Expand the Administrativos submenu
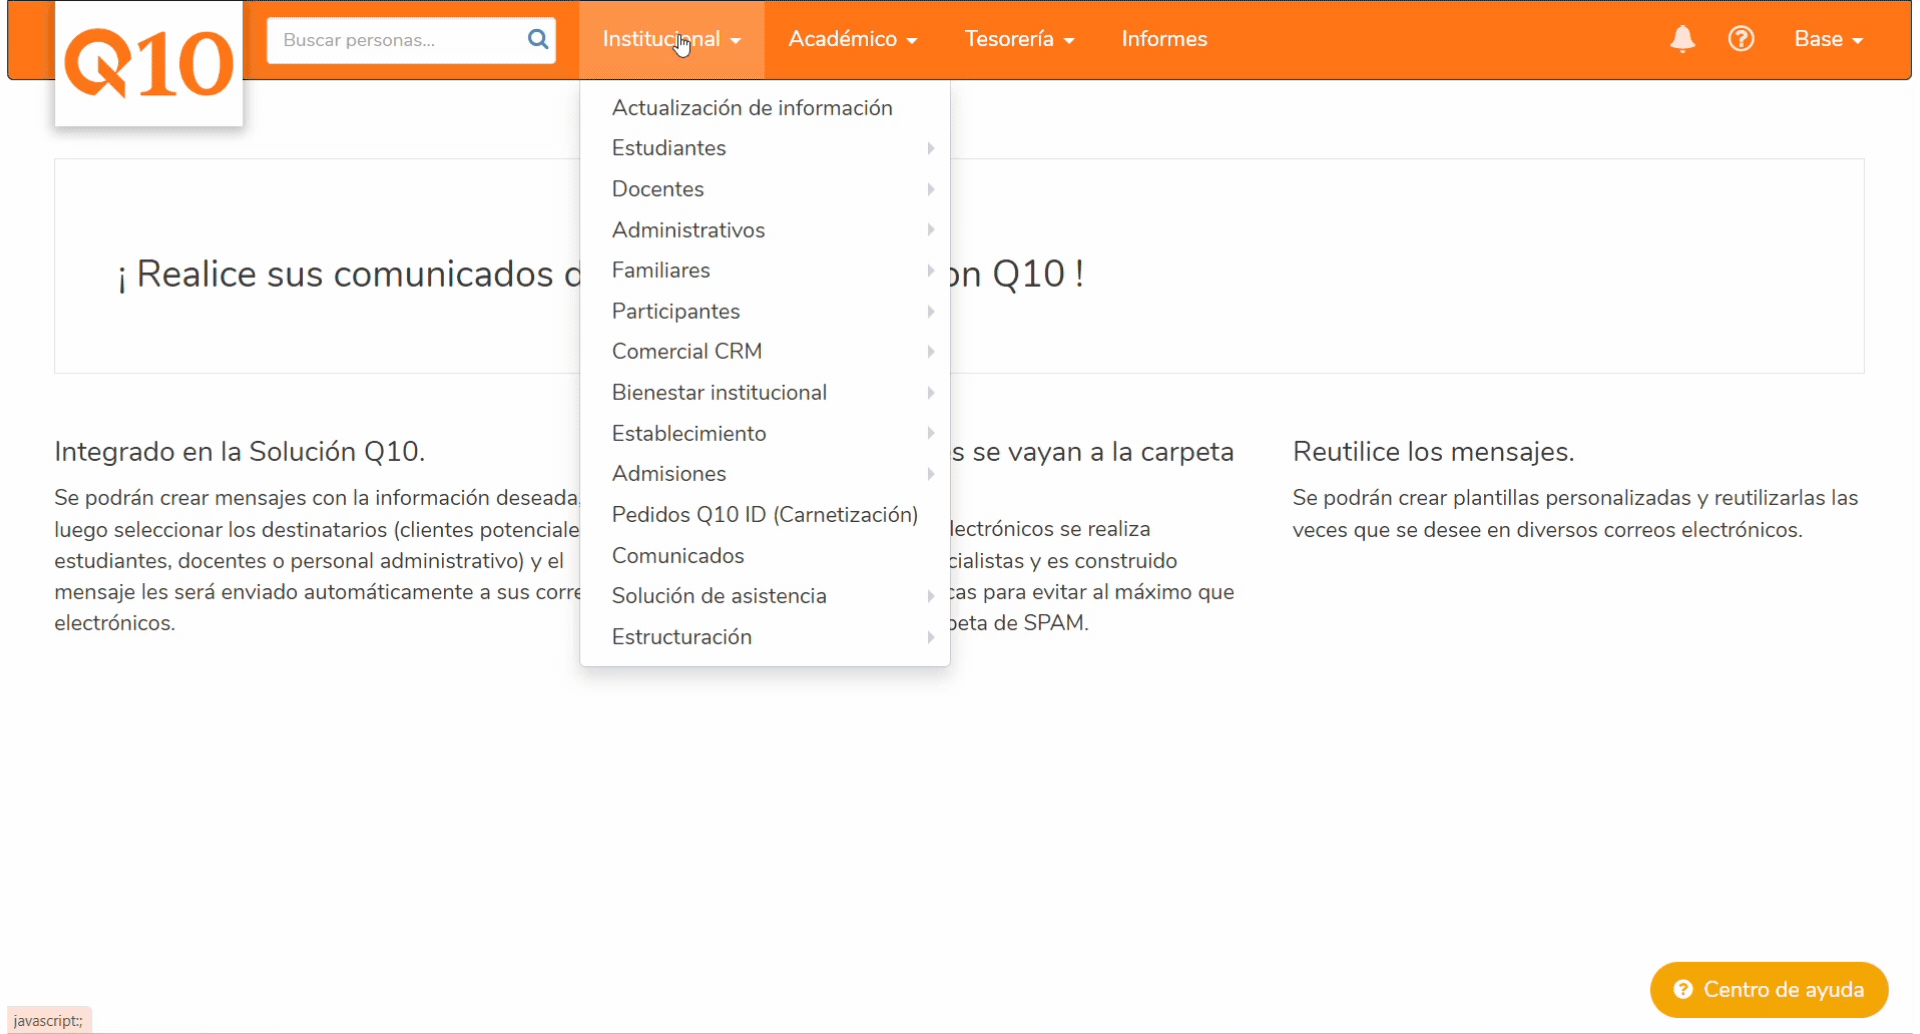The height and width of the screenshot is (1034, 1920). click(x=764, y=230)
